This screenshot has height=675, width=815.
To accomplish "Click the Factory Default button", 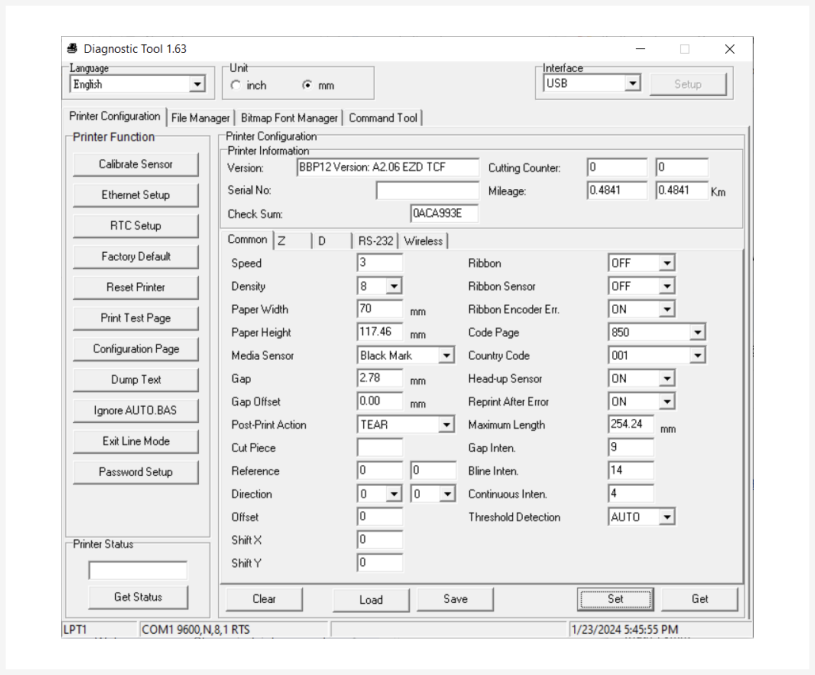I will (136, 257).
